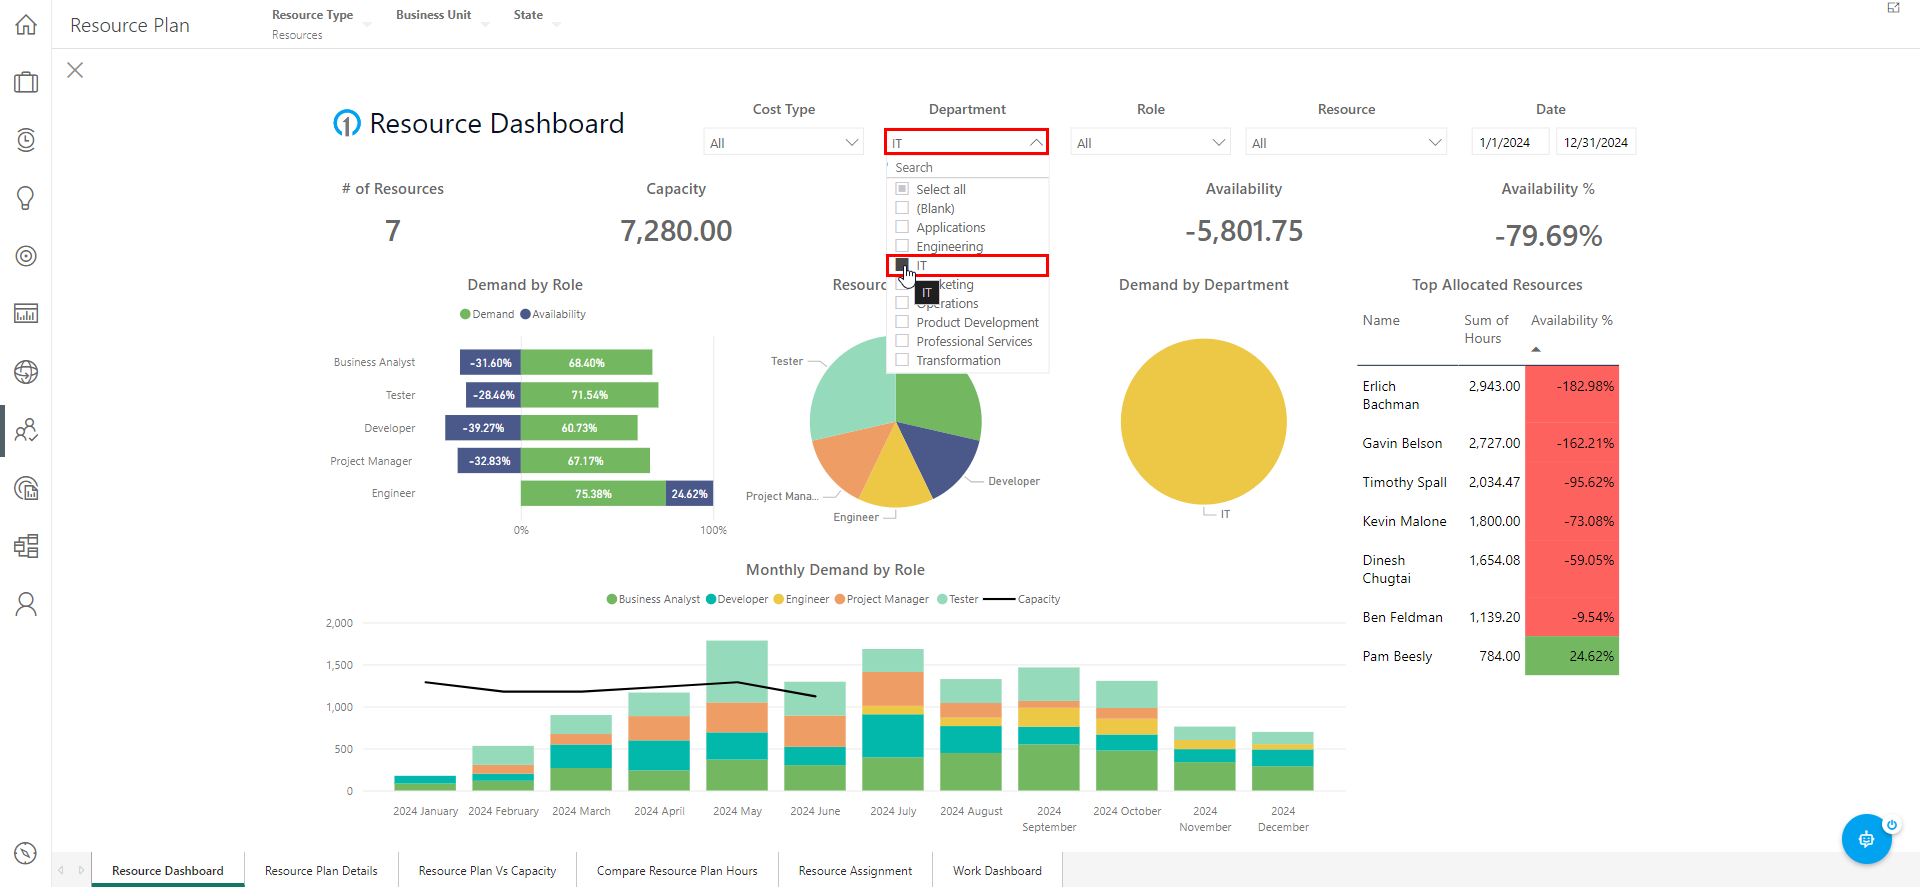Open the fingerprint document sidebar icon
The width and height of the screenshot is (1920, 892).
[x=26, y=488]
